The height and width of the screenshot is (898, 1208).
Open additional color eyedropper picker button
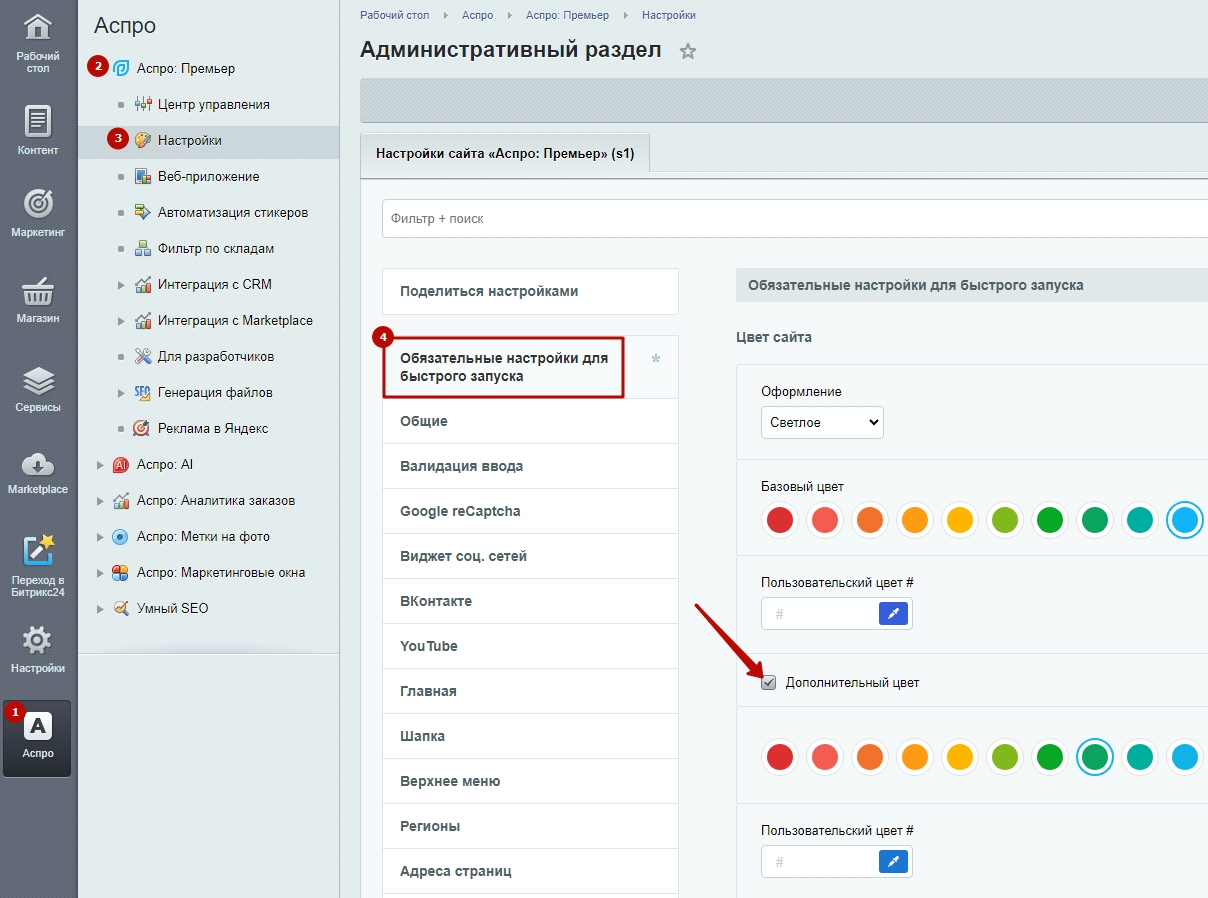[x=894, y=860]
